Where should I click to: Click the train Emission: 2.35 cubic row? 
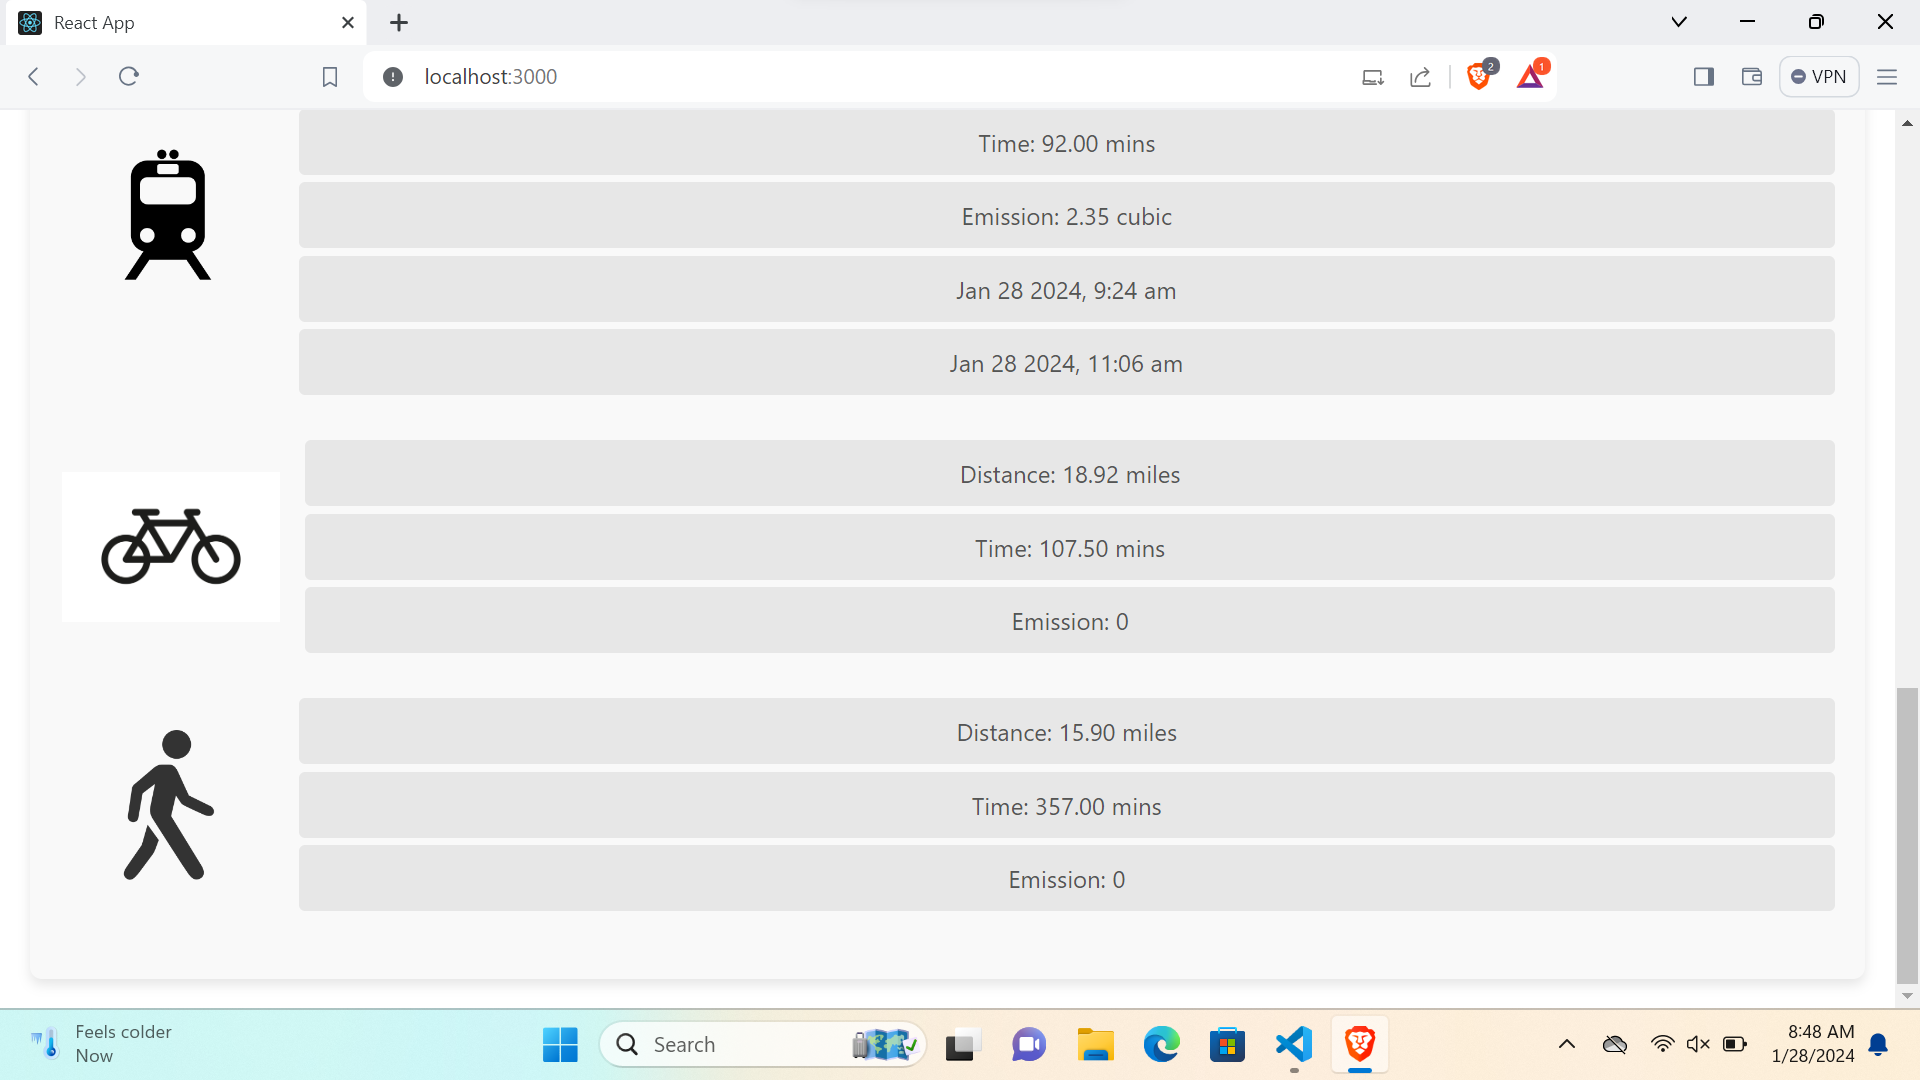click(x=1066, y=216)
